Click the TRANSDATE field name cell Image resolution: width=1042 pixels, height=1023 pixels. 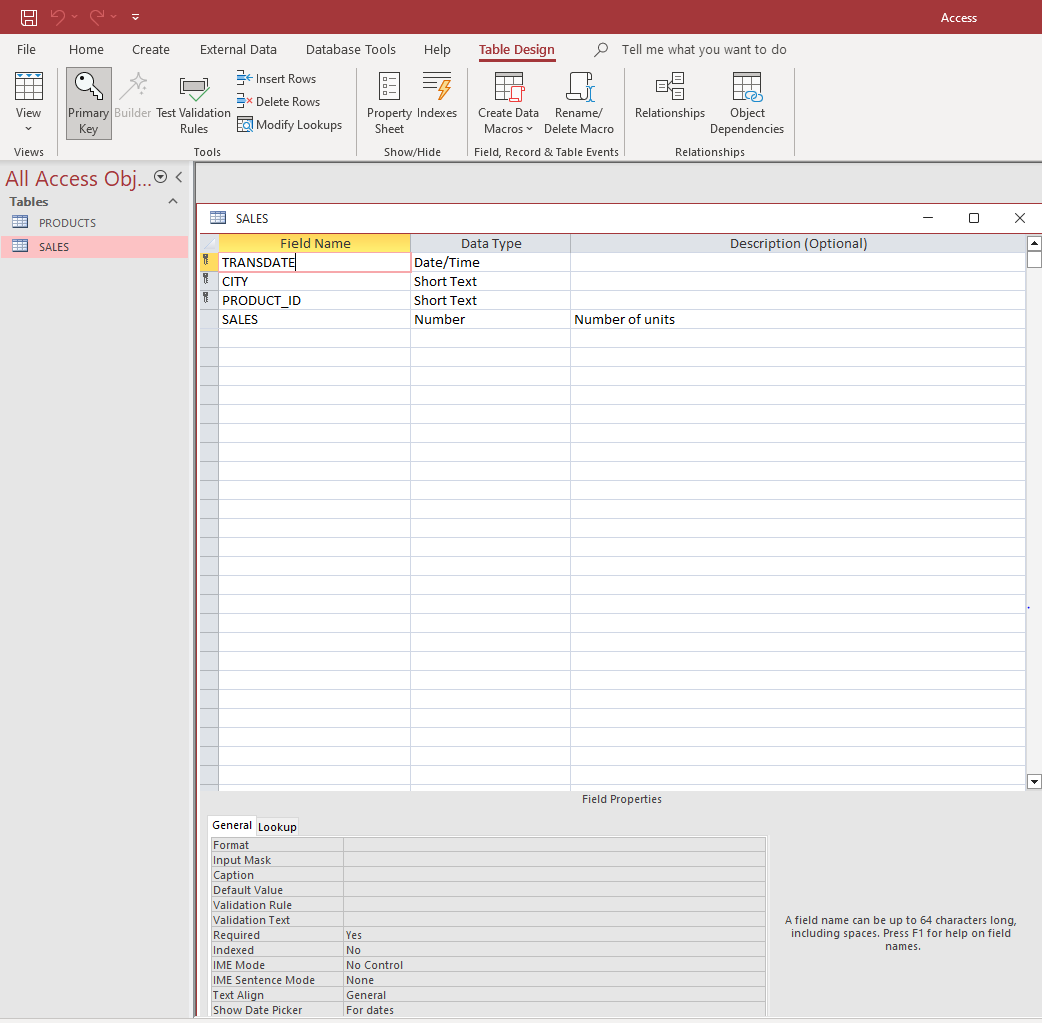pyautogui.click(x=314, y=263)
